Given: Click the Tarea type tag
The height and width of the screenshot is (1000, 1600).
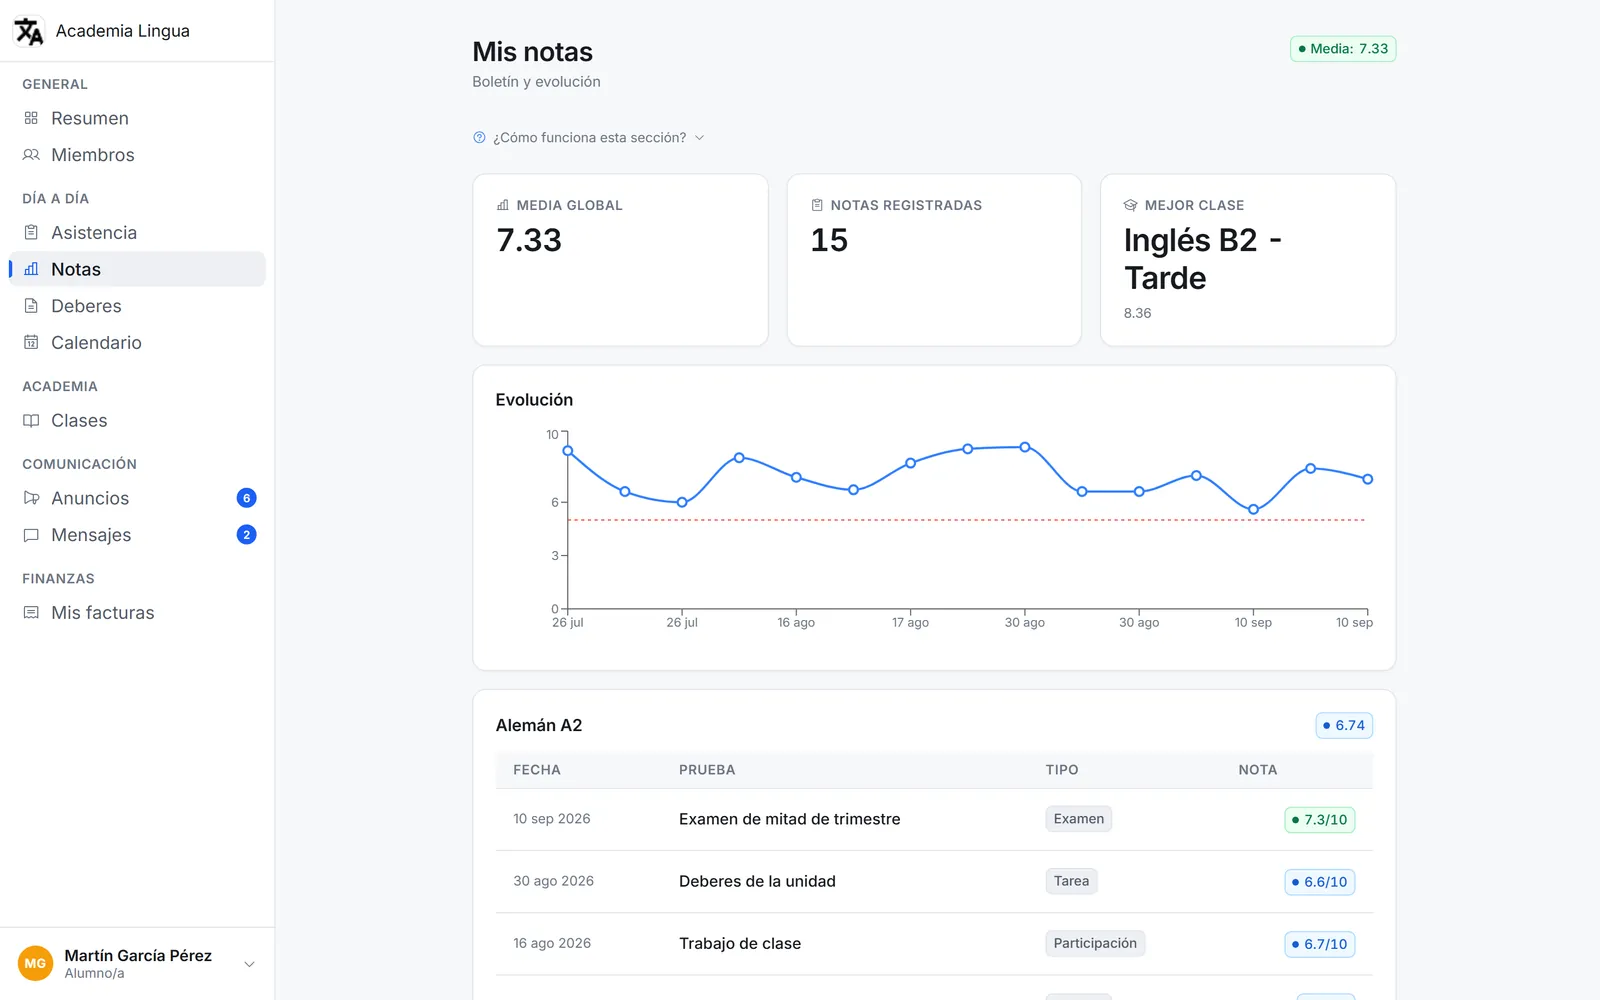Looking at the screenshot, I should 1071,881.
